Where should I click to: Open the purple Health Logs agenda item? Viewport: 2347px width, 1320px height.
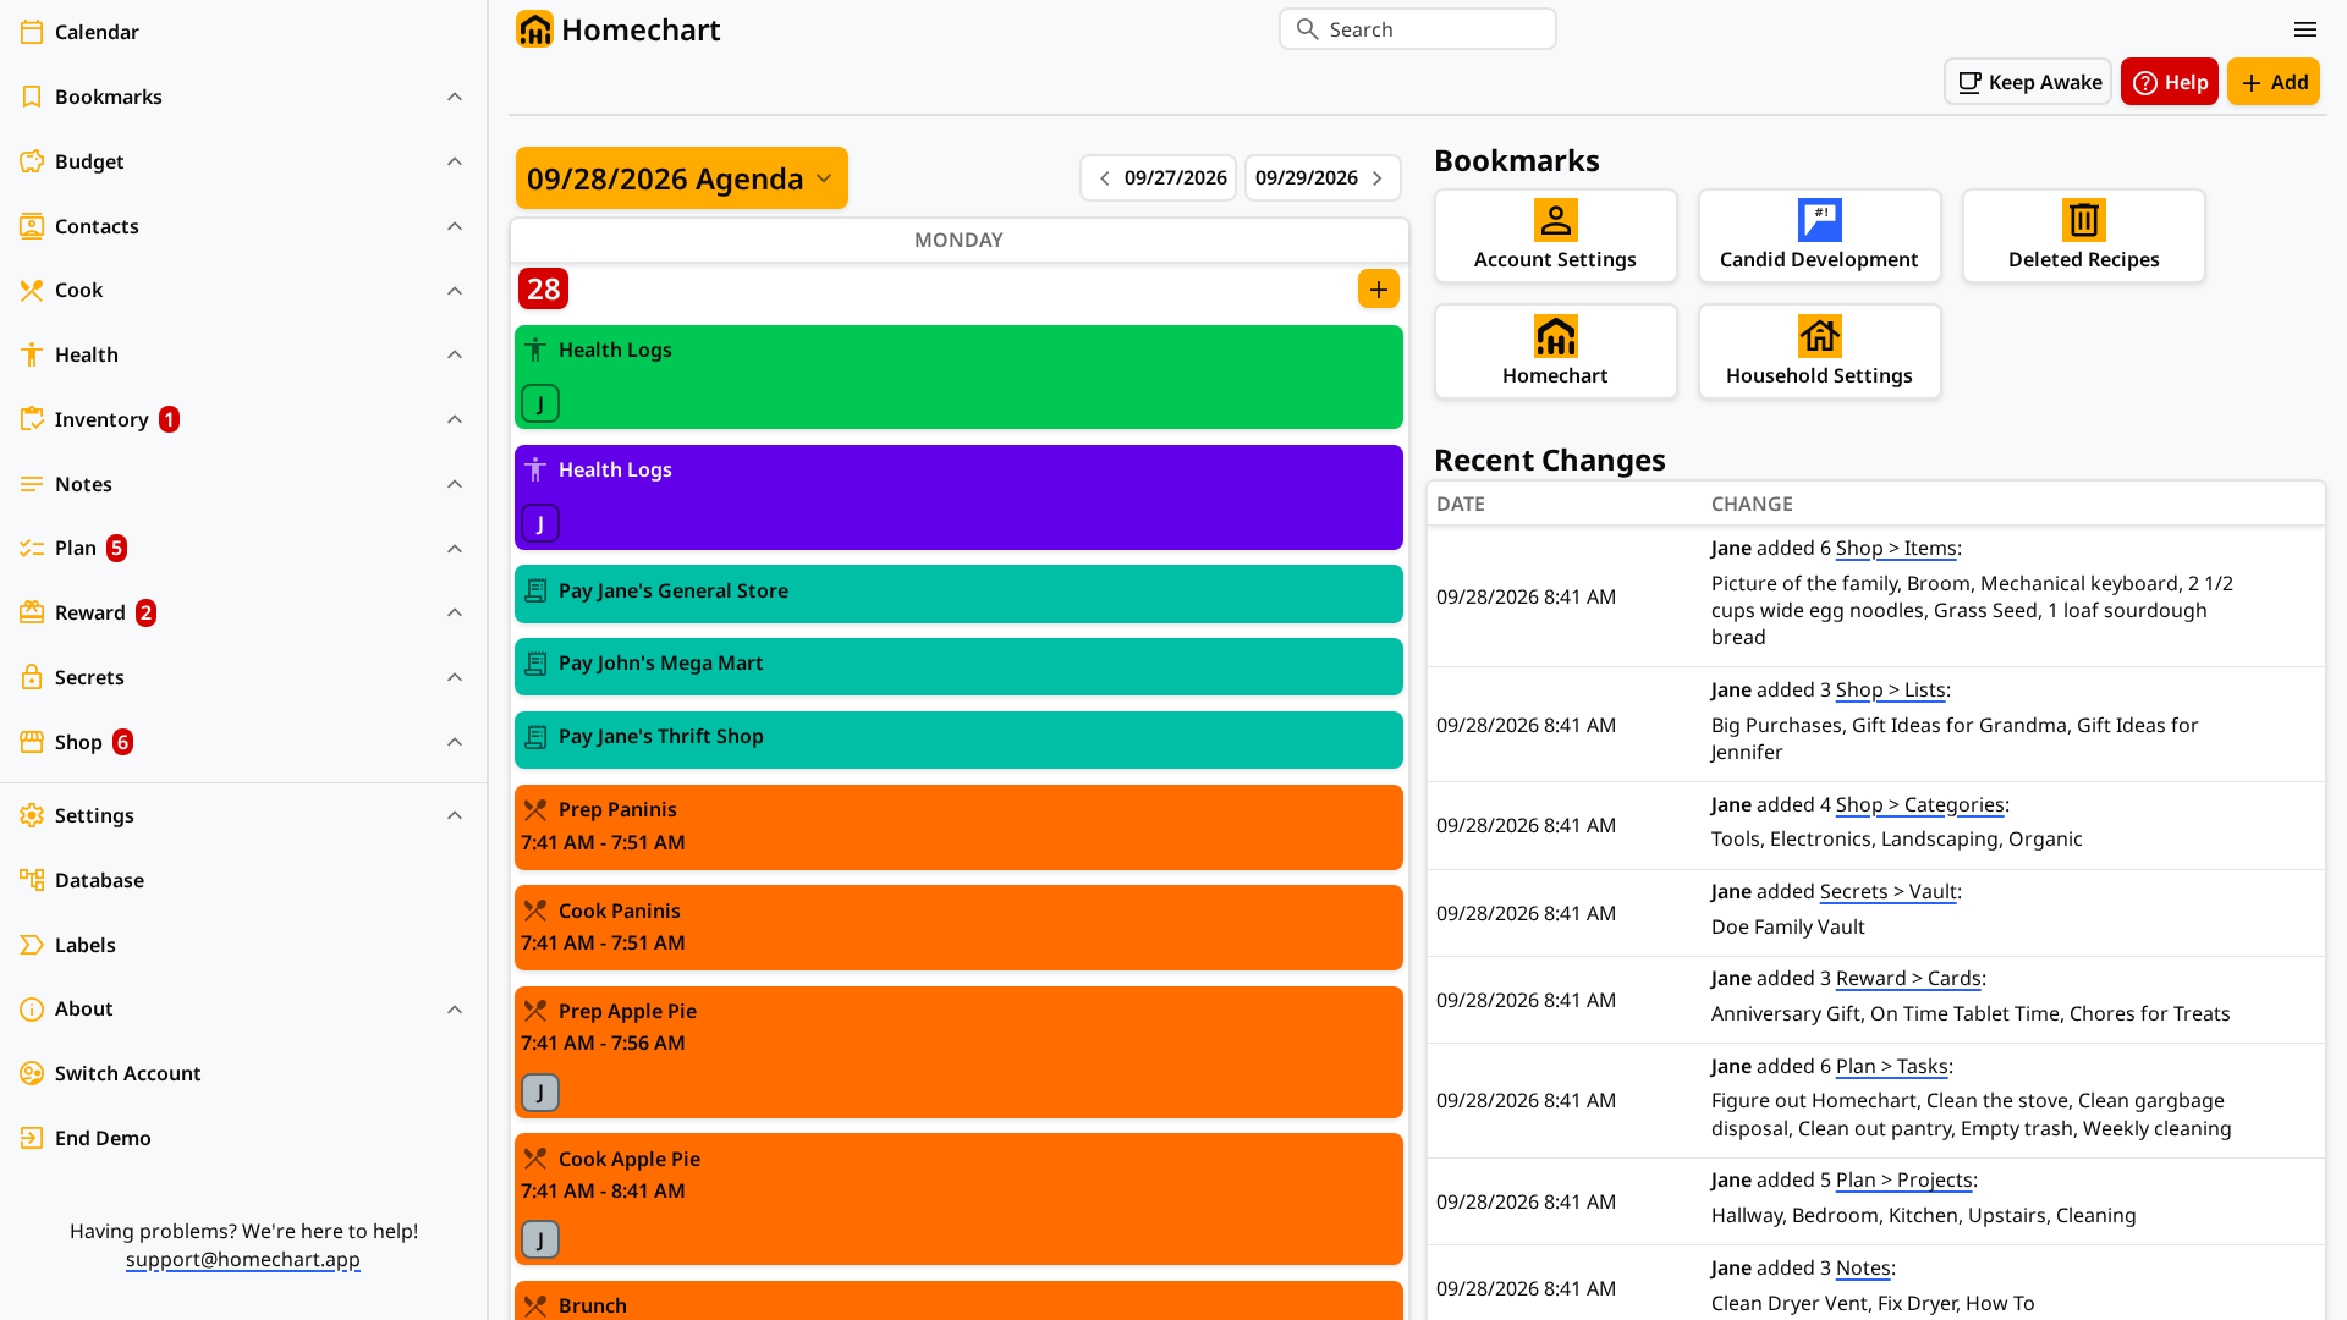click(x=958, y=497)
